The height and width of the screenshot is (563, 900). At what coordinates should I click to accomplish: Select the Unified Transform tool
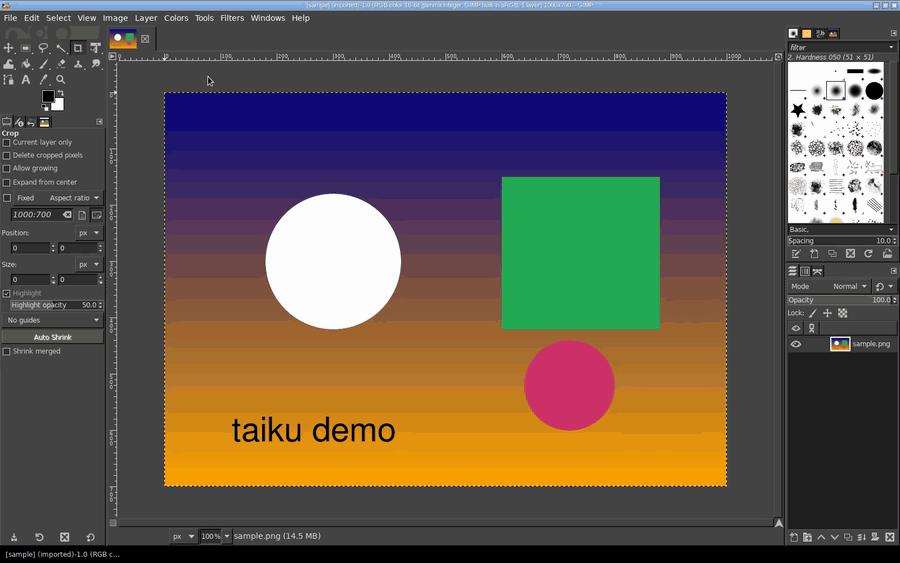(95, 48)
